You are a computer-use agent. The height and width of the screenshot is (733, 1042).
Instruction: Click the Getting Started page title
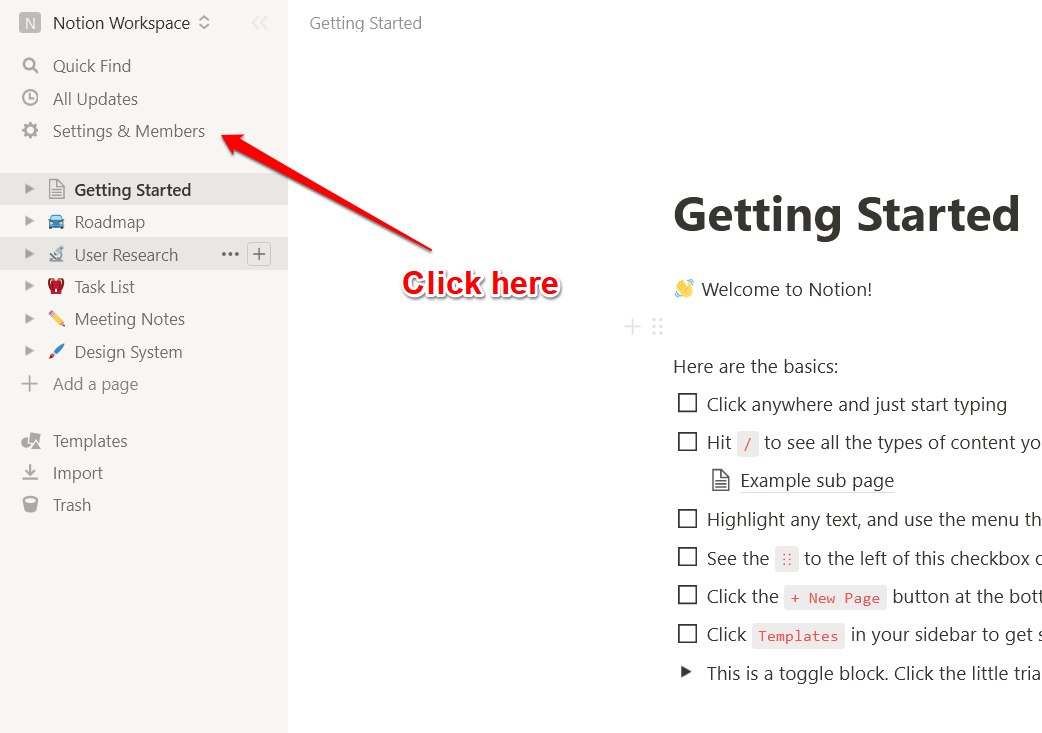click(847, 215)
